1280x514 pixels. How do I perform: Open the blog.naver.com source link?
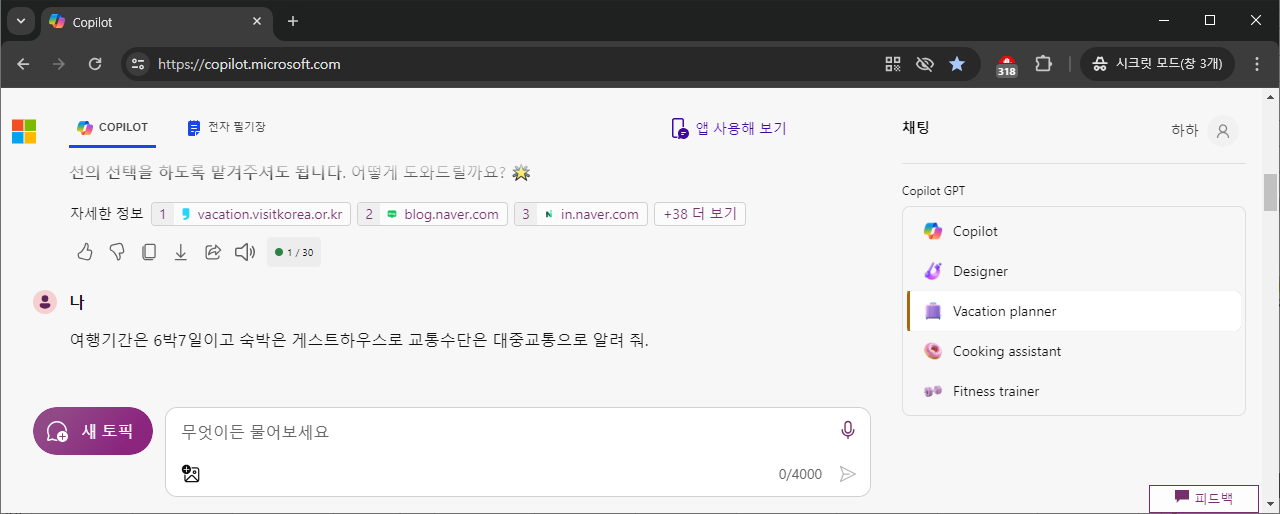(x=432, y=214)
